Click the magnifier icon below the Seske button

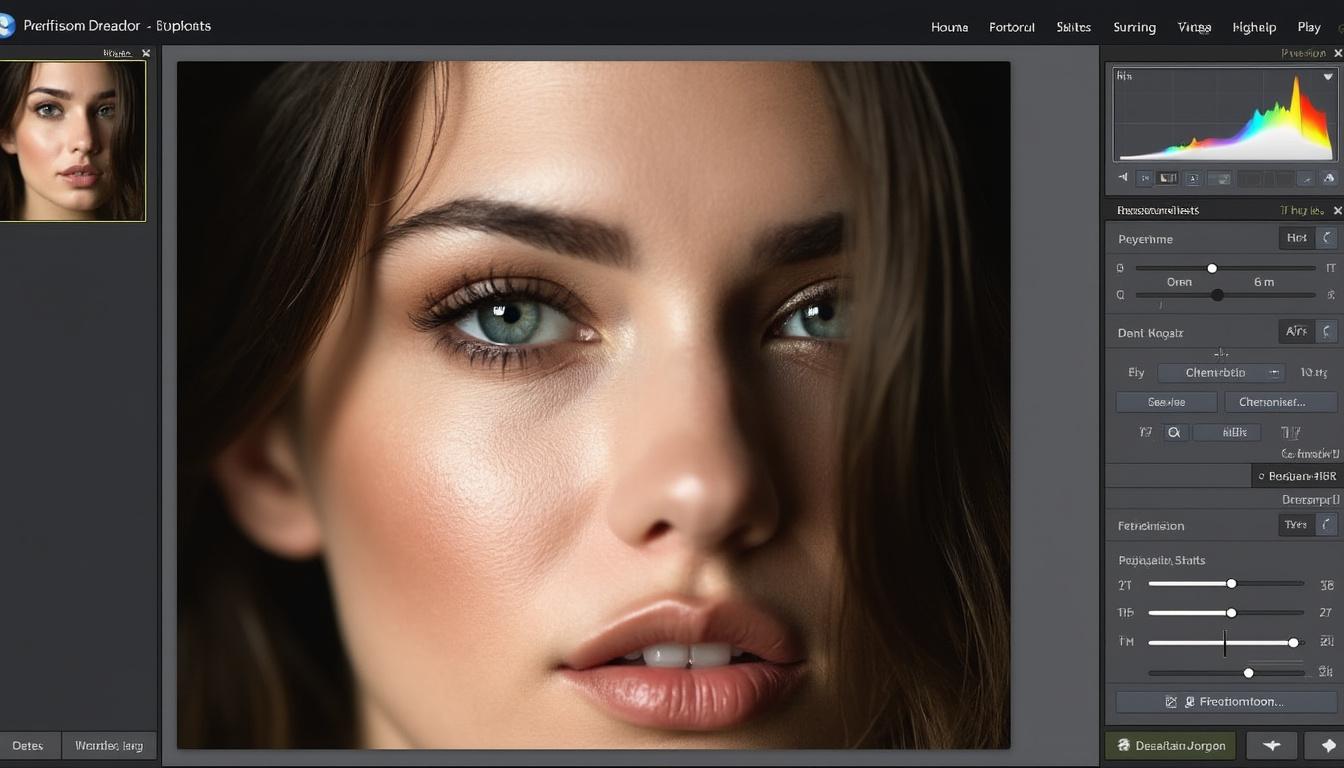[1174, 433]
